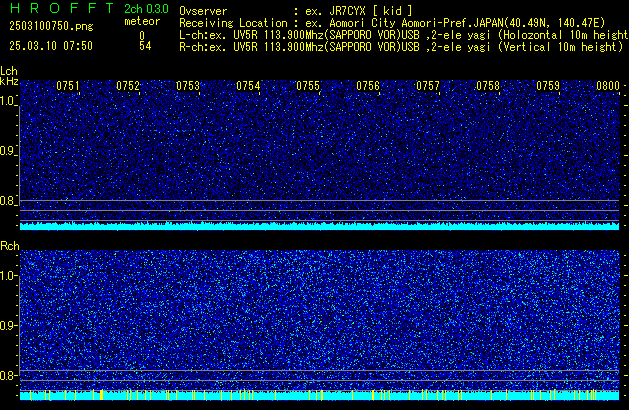Click the Rch 0.8 kHz axis label
The image size is (629, 410).
click(7, 375)
